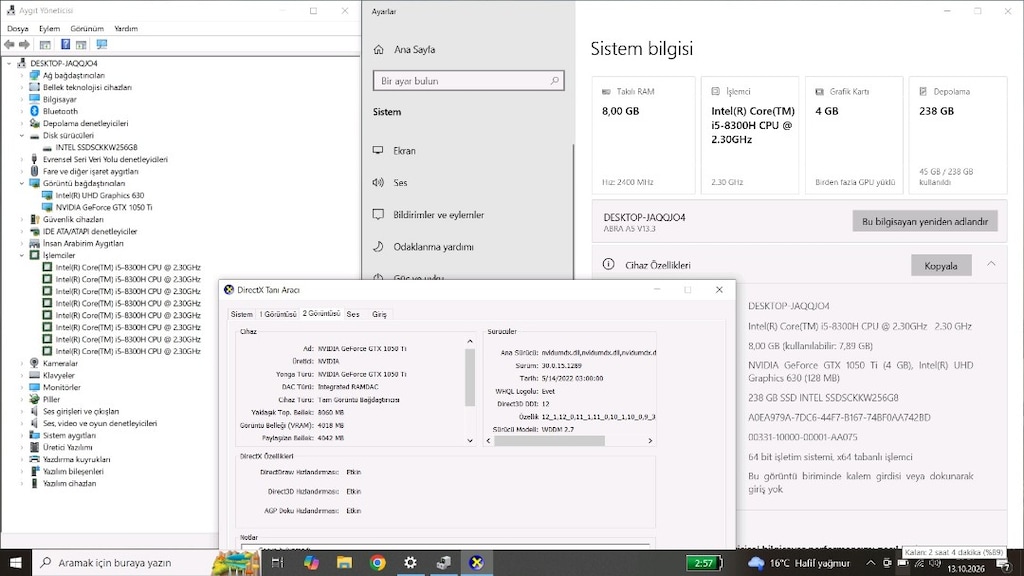Select NVIDIA GeForce GTX 1050 Ti in Device Manager tree
Screen dimensions: 1024x576
click(x=103, y=207)
